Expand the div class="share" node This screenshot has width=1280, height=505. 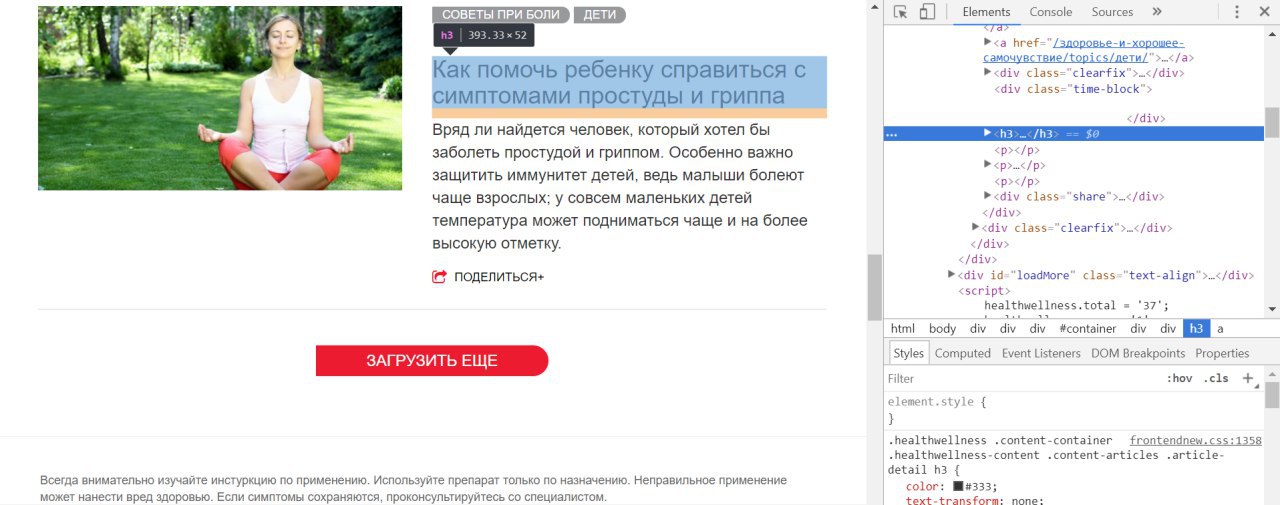989,197
